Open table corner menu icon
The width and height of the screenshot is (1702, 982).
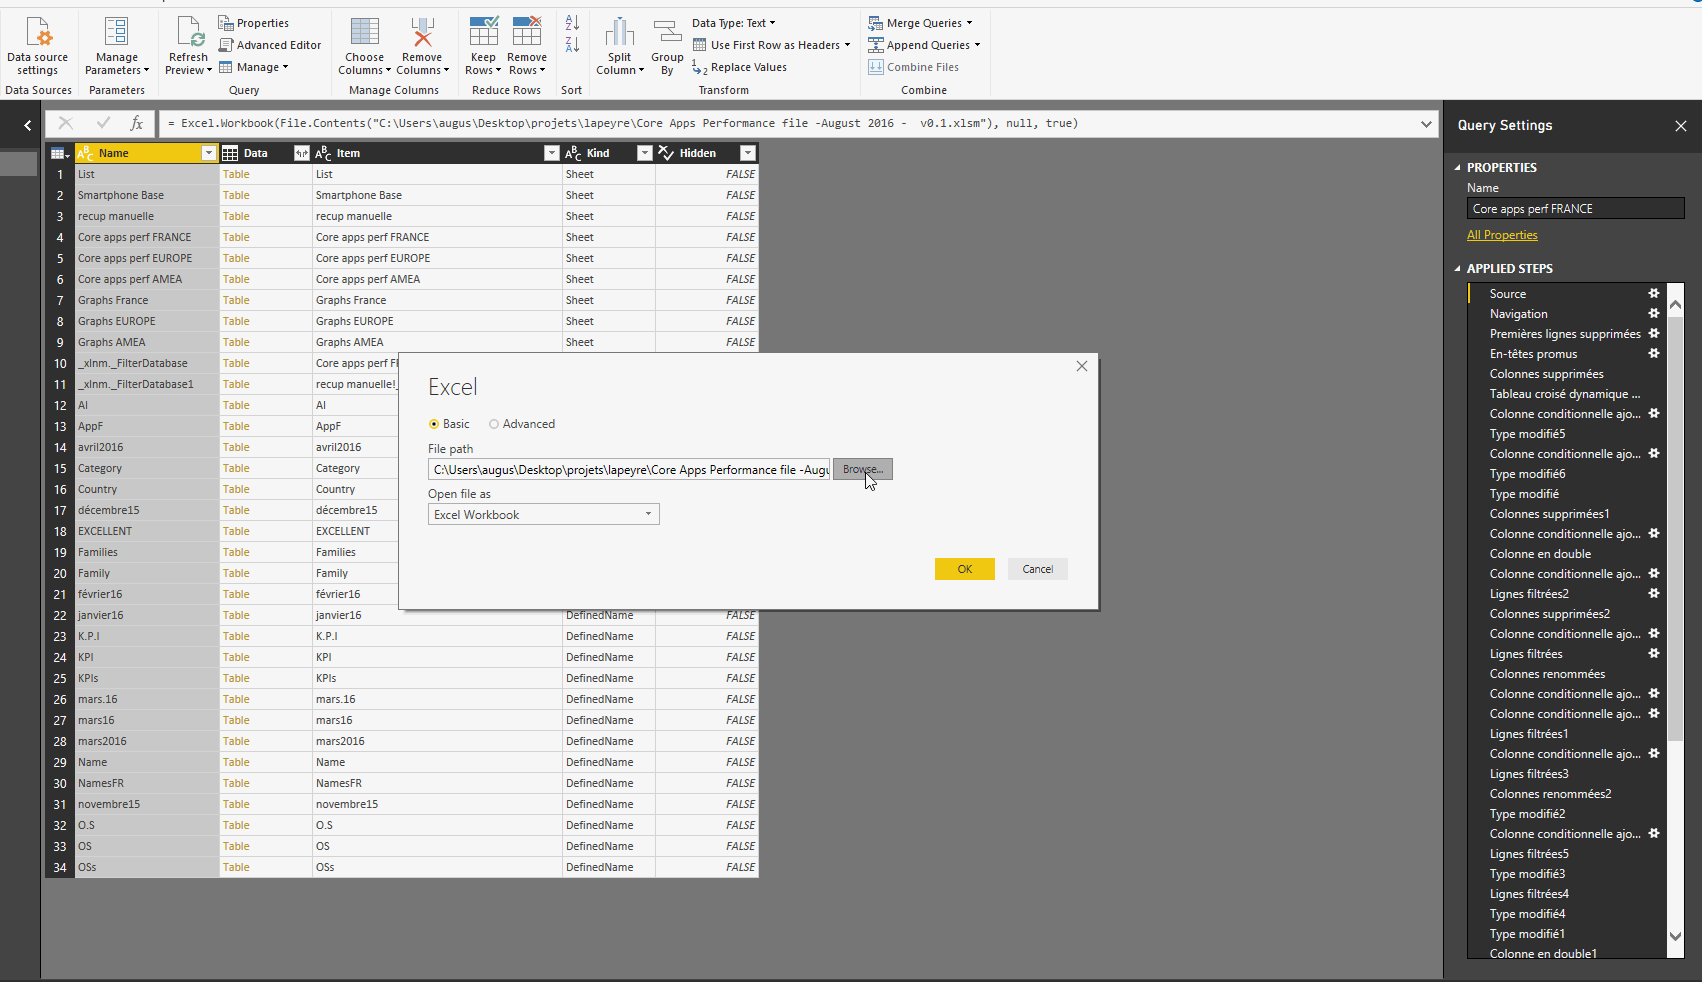[60, 153]
